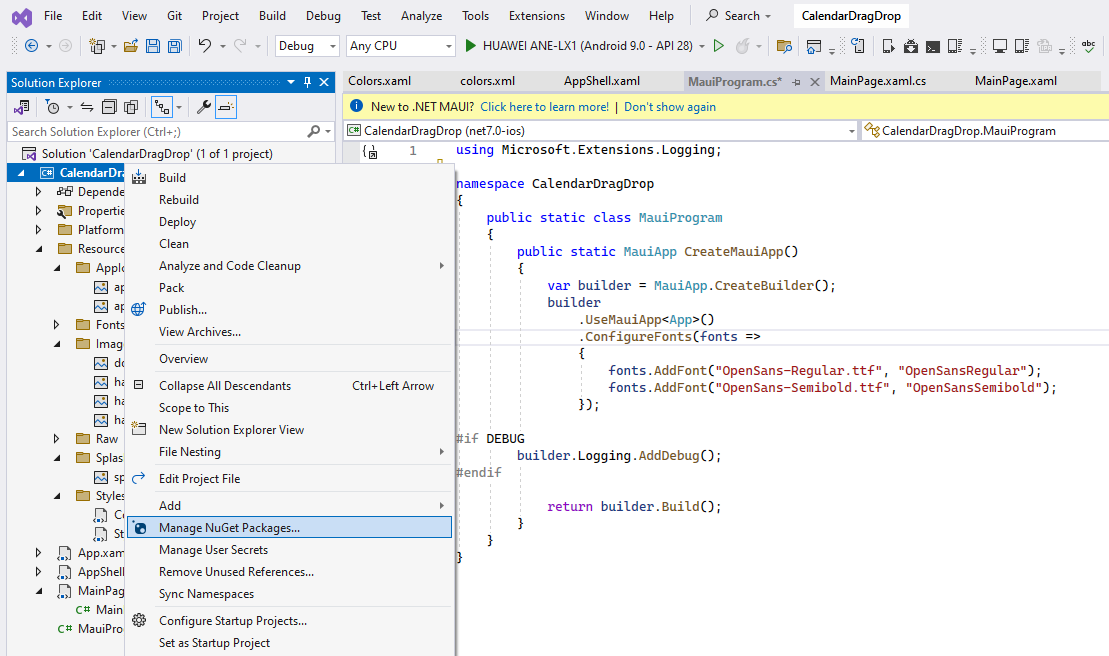Expand the Raw folder node
1109x656 pixels.
(57, 439)
